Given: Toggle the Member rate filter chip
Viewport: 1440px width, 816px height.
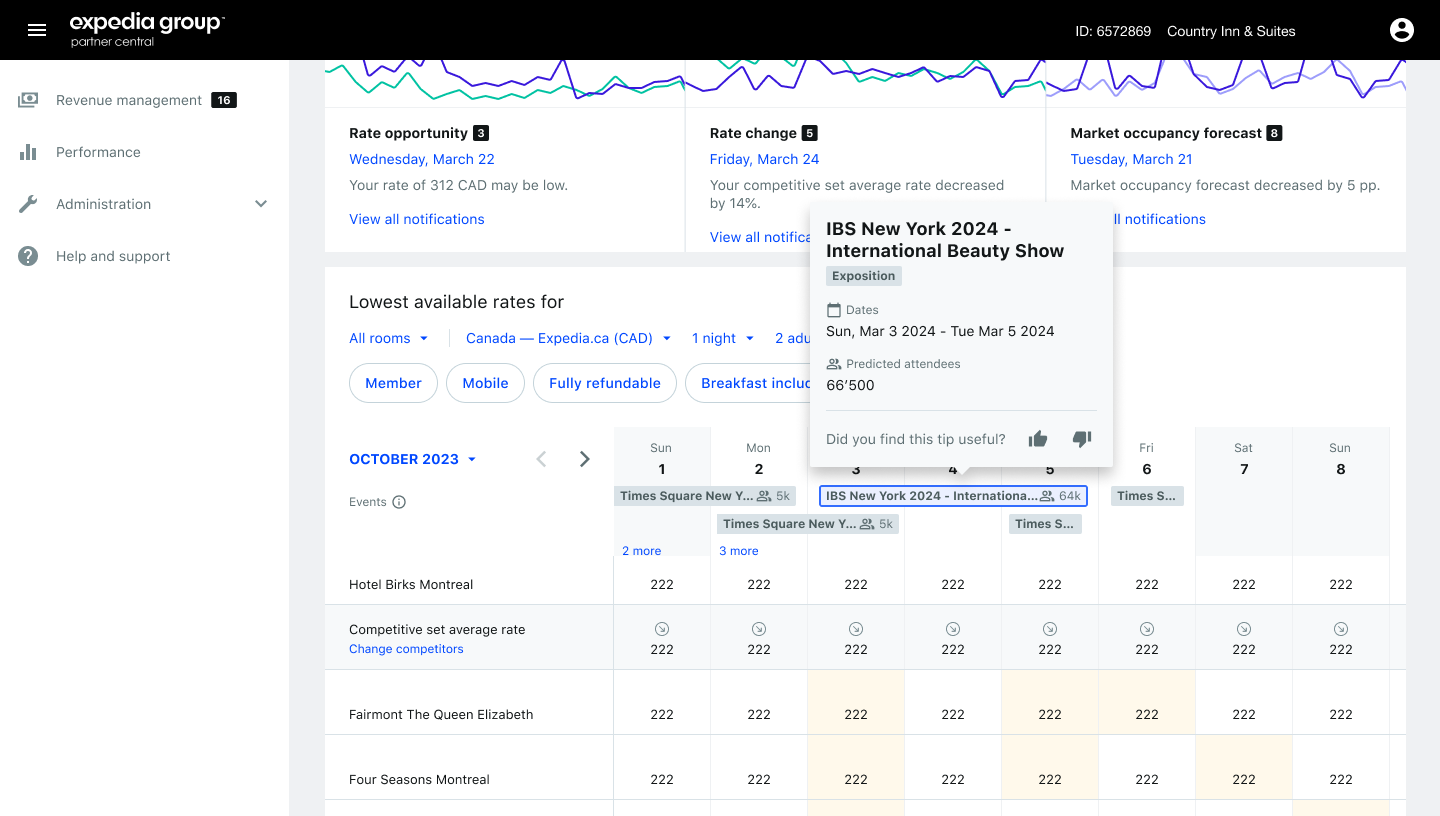Looking at the screenshot, I should (x=393, y=383).
